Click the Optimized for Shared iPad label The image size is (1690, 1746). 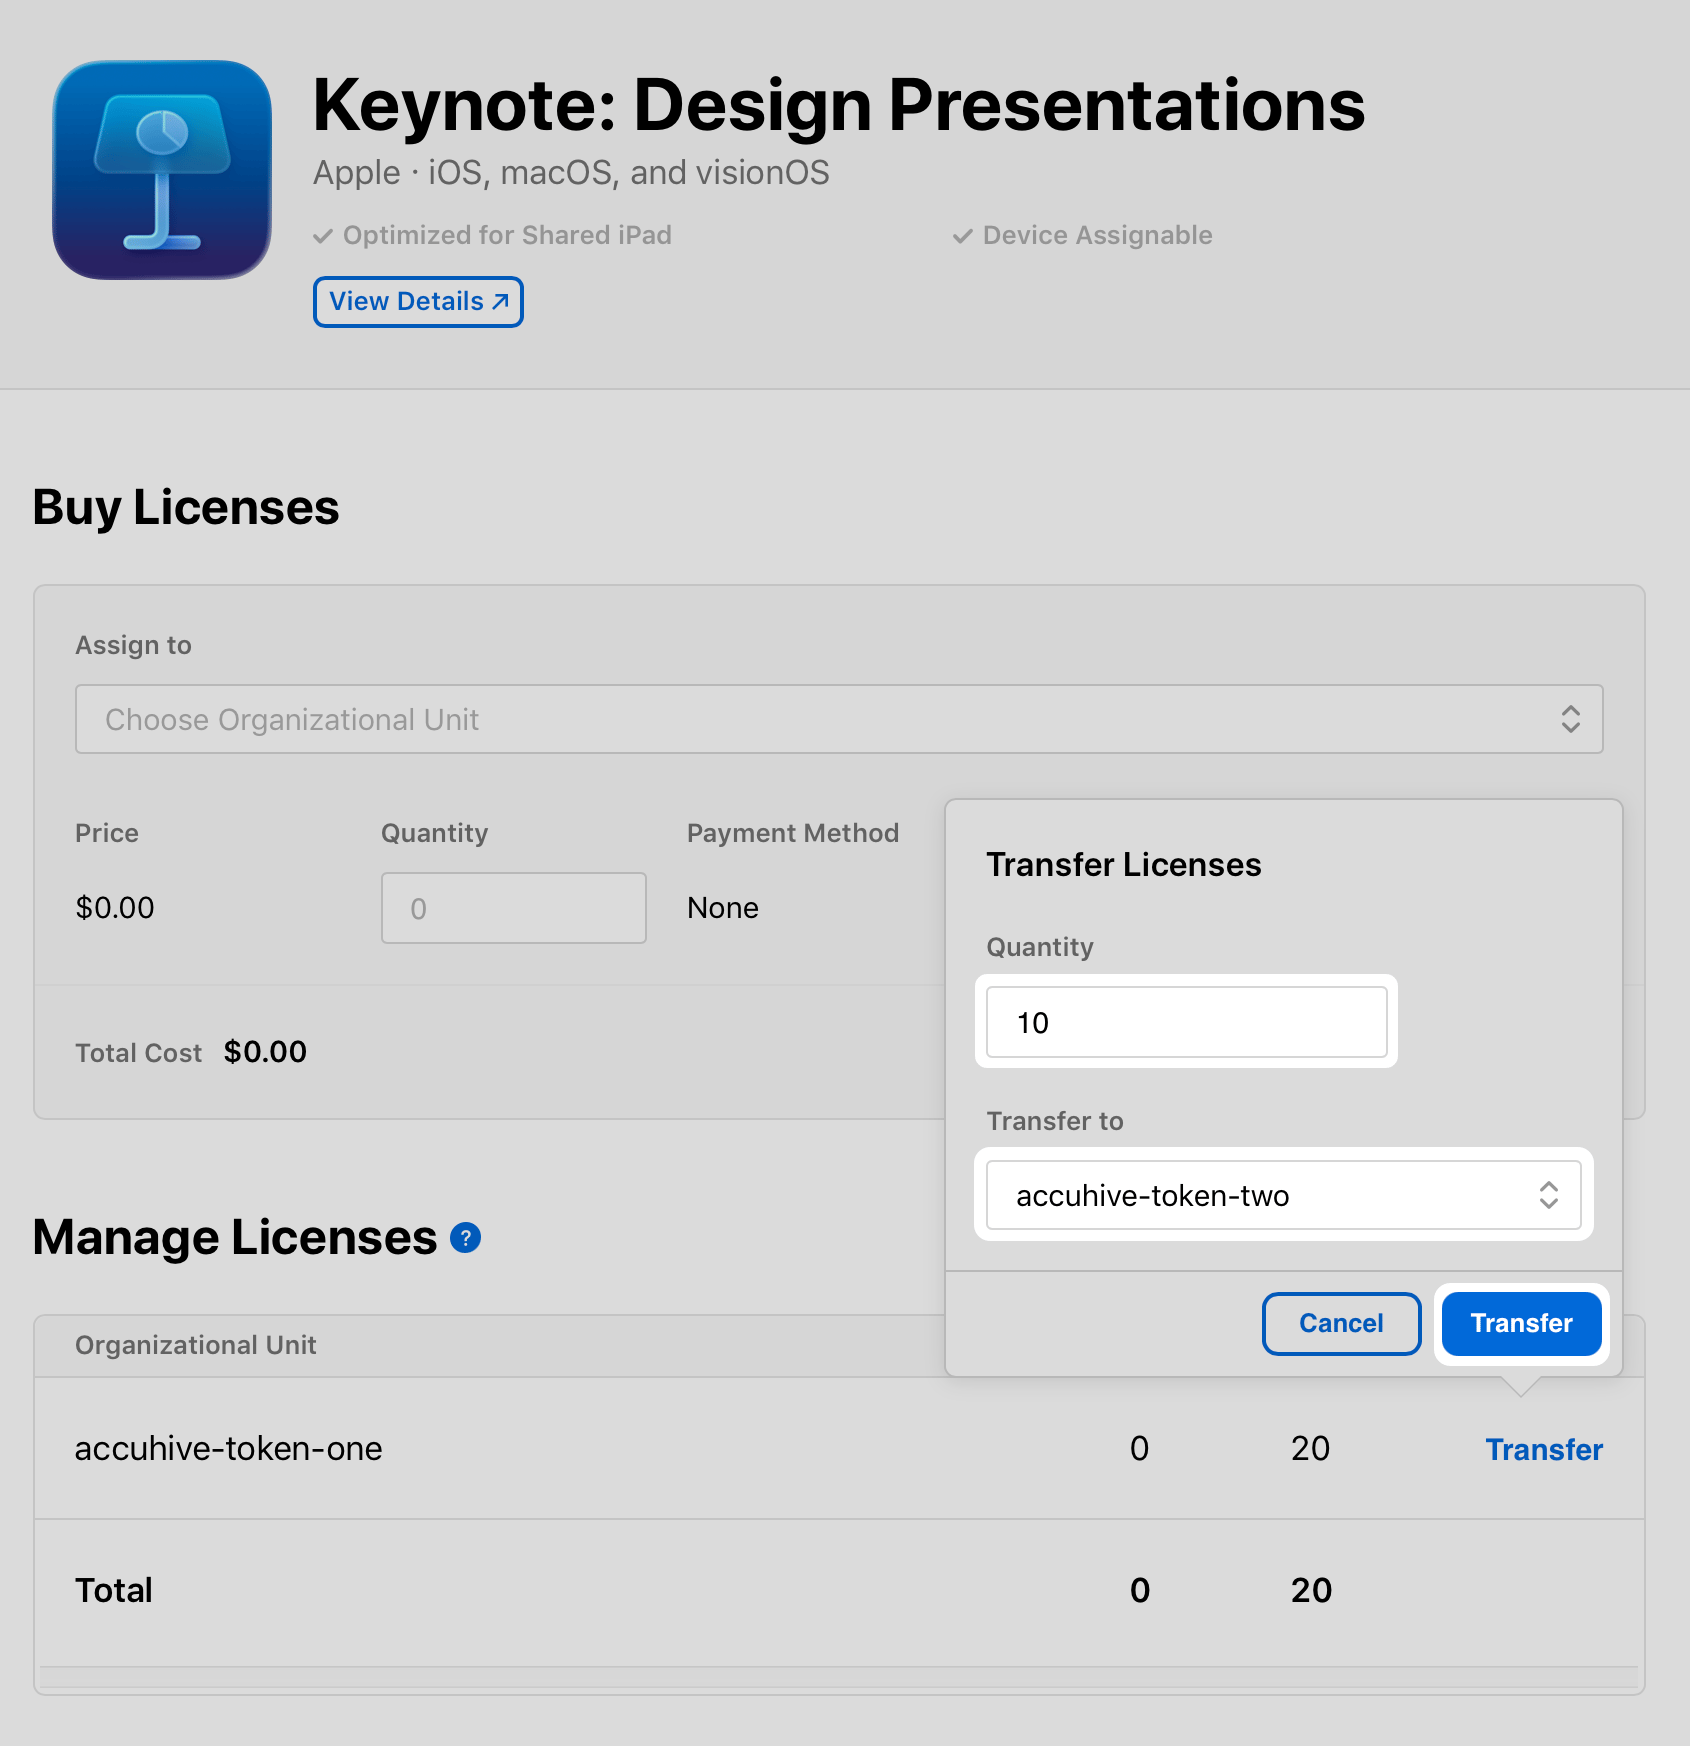(x=507, y=235)
